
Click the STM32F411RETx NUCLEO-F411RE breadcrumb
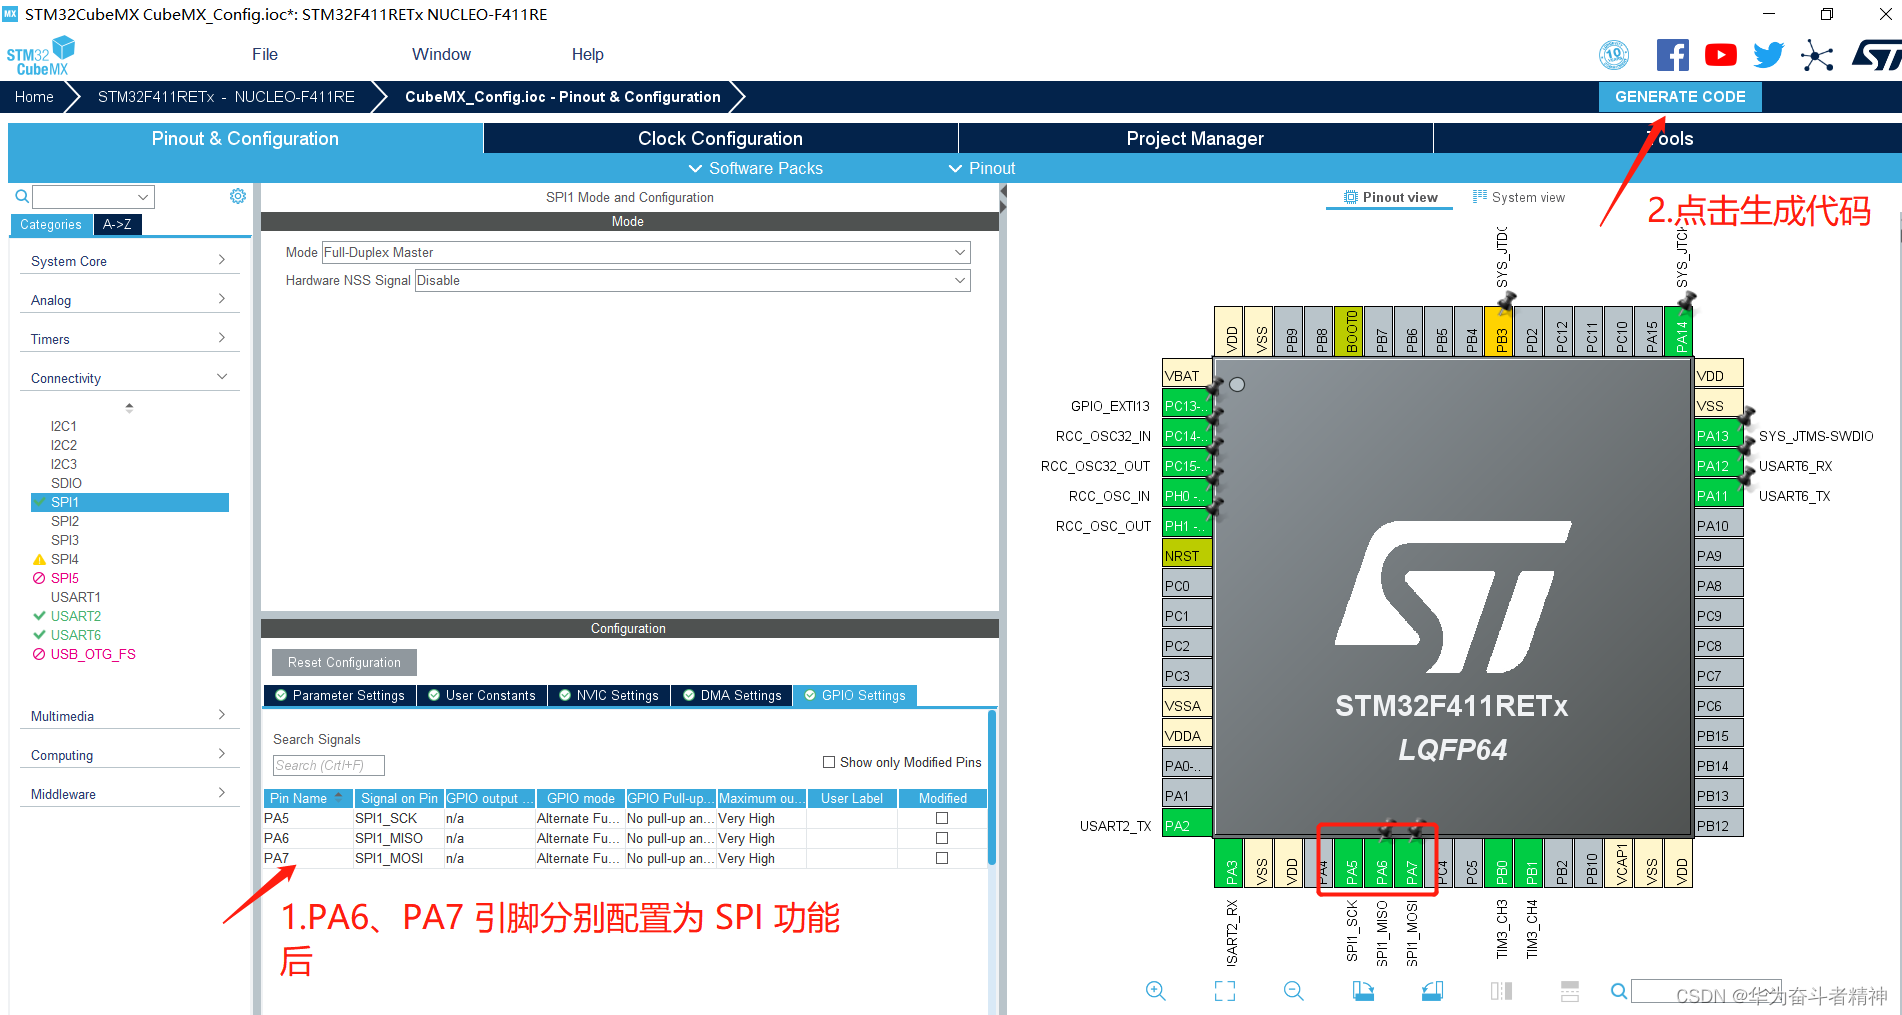pos(226,97)
